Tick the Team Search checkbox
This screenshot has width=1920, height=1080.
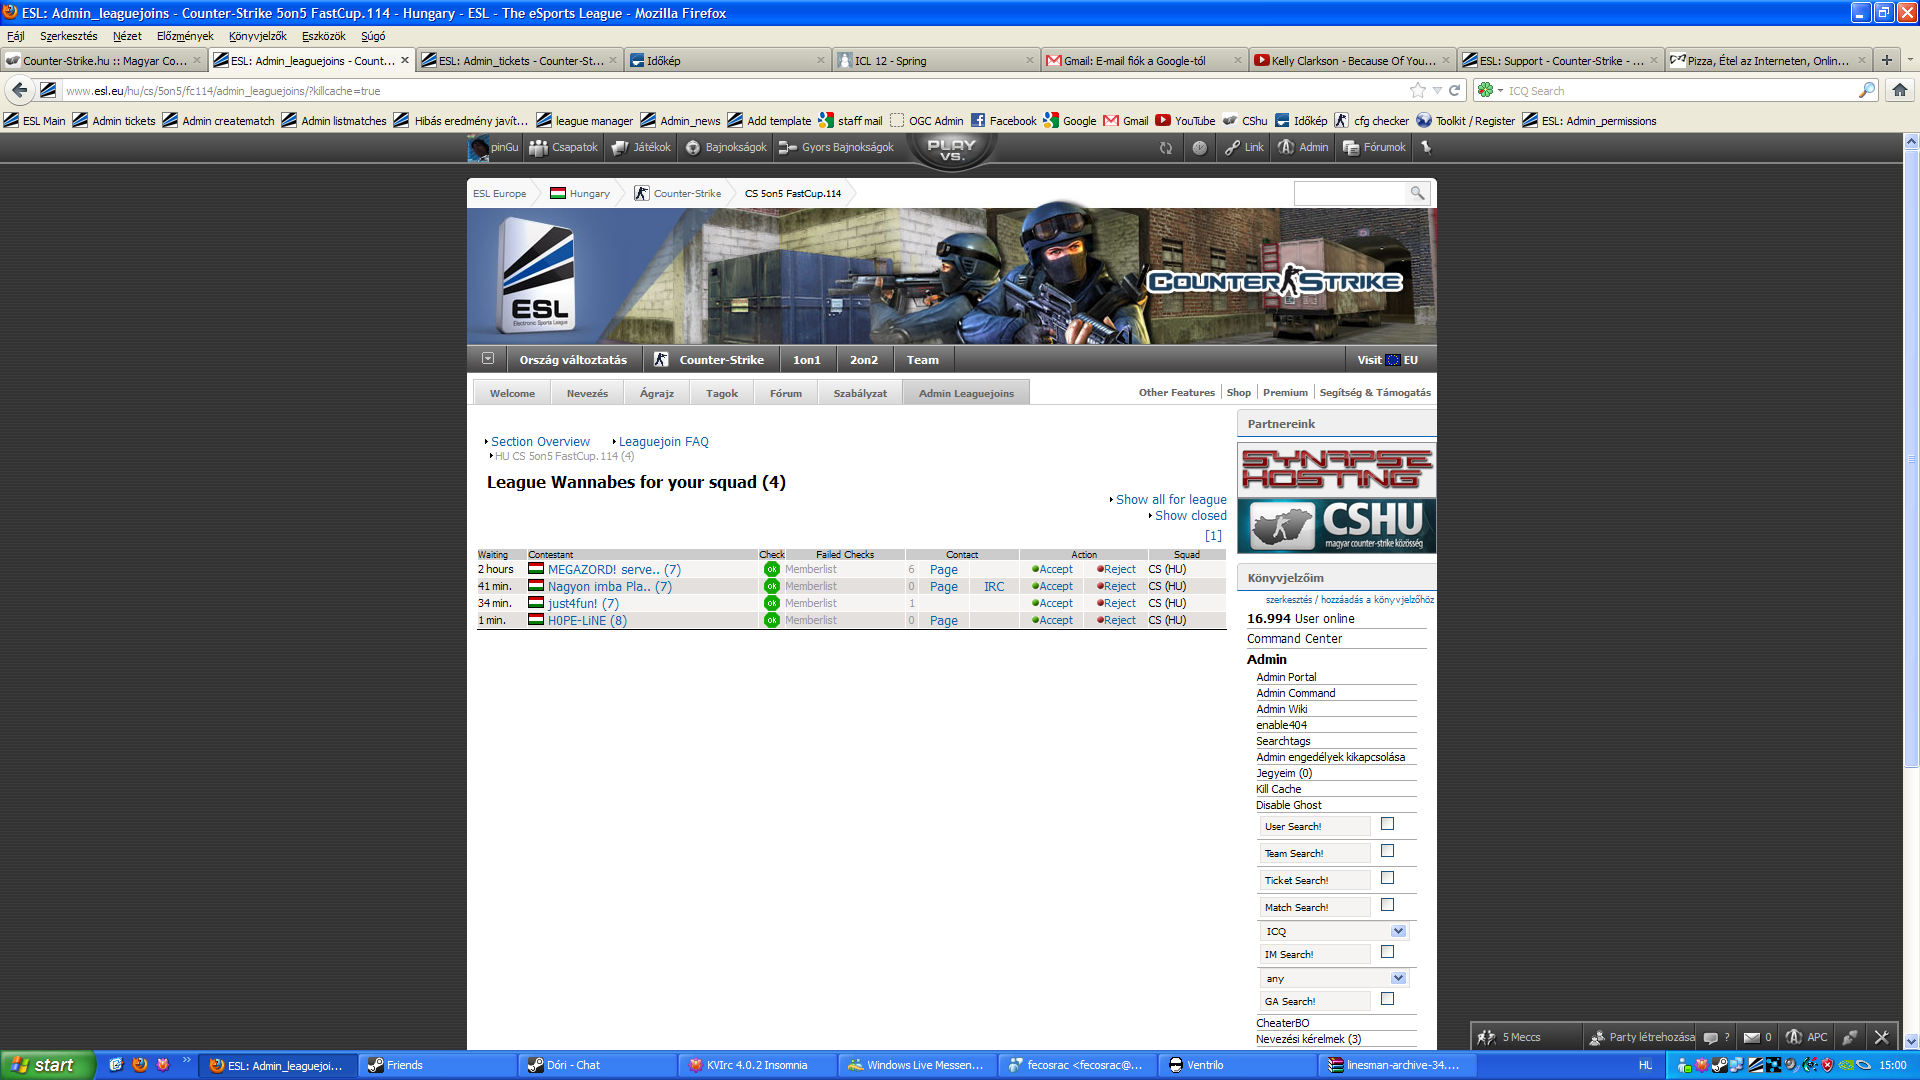(x=1387, y=851)
